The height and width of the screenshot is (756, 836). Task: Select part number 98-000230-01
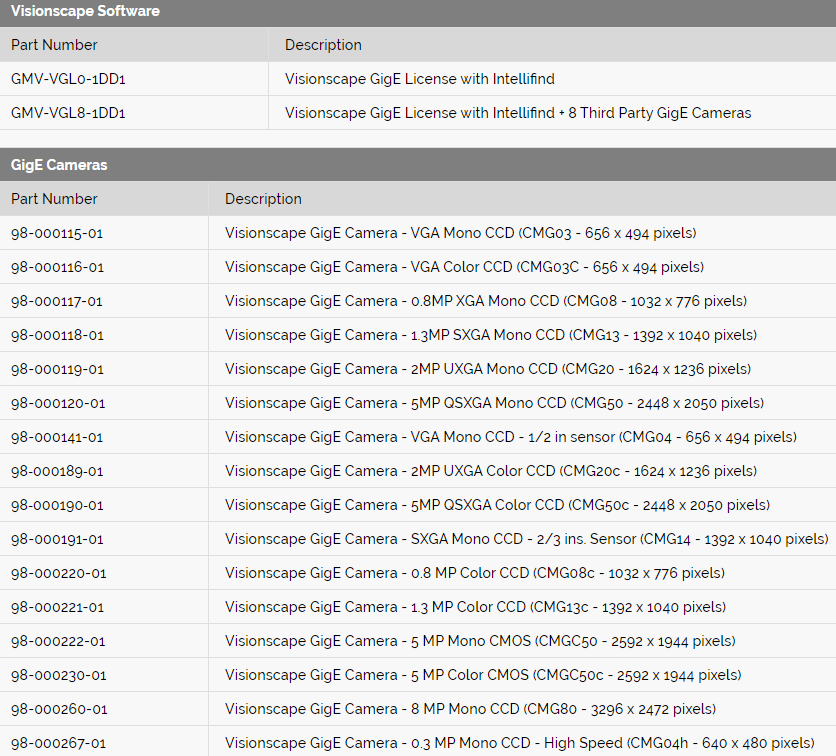[x=59, y=676]
